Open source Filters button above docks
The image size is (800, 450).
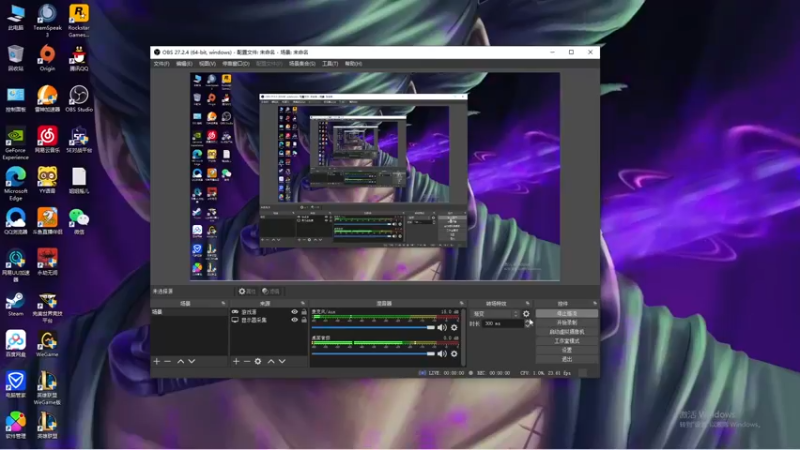271,291
